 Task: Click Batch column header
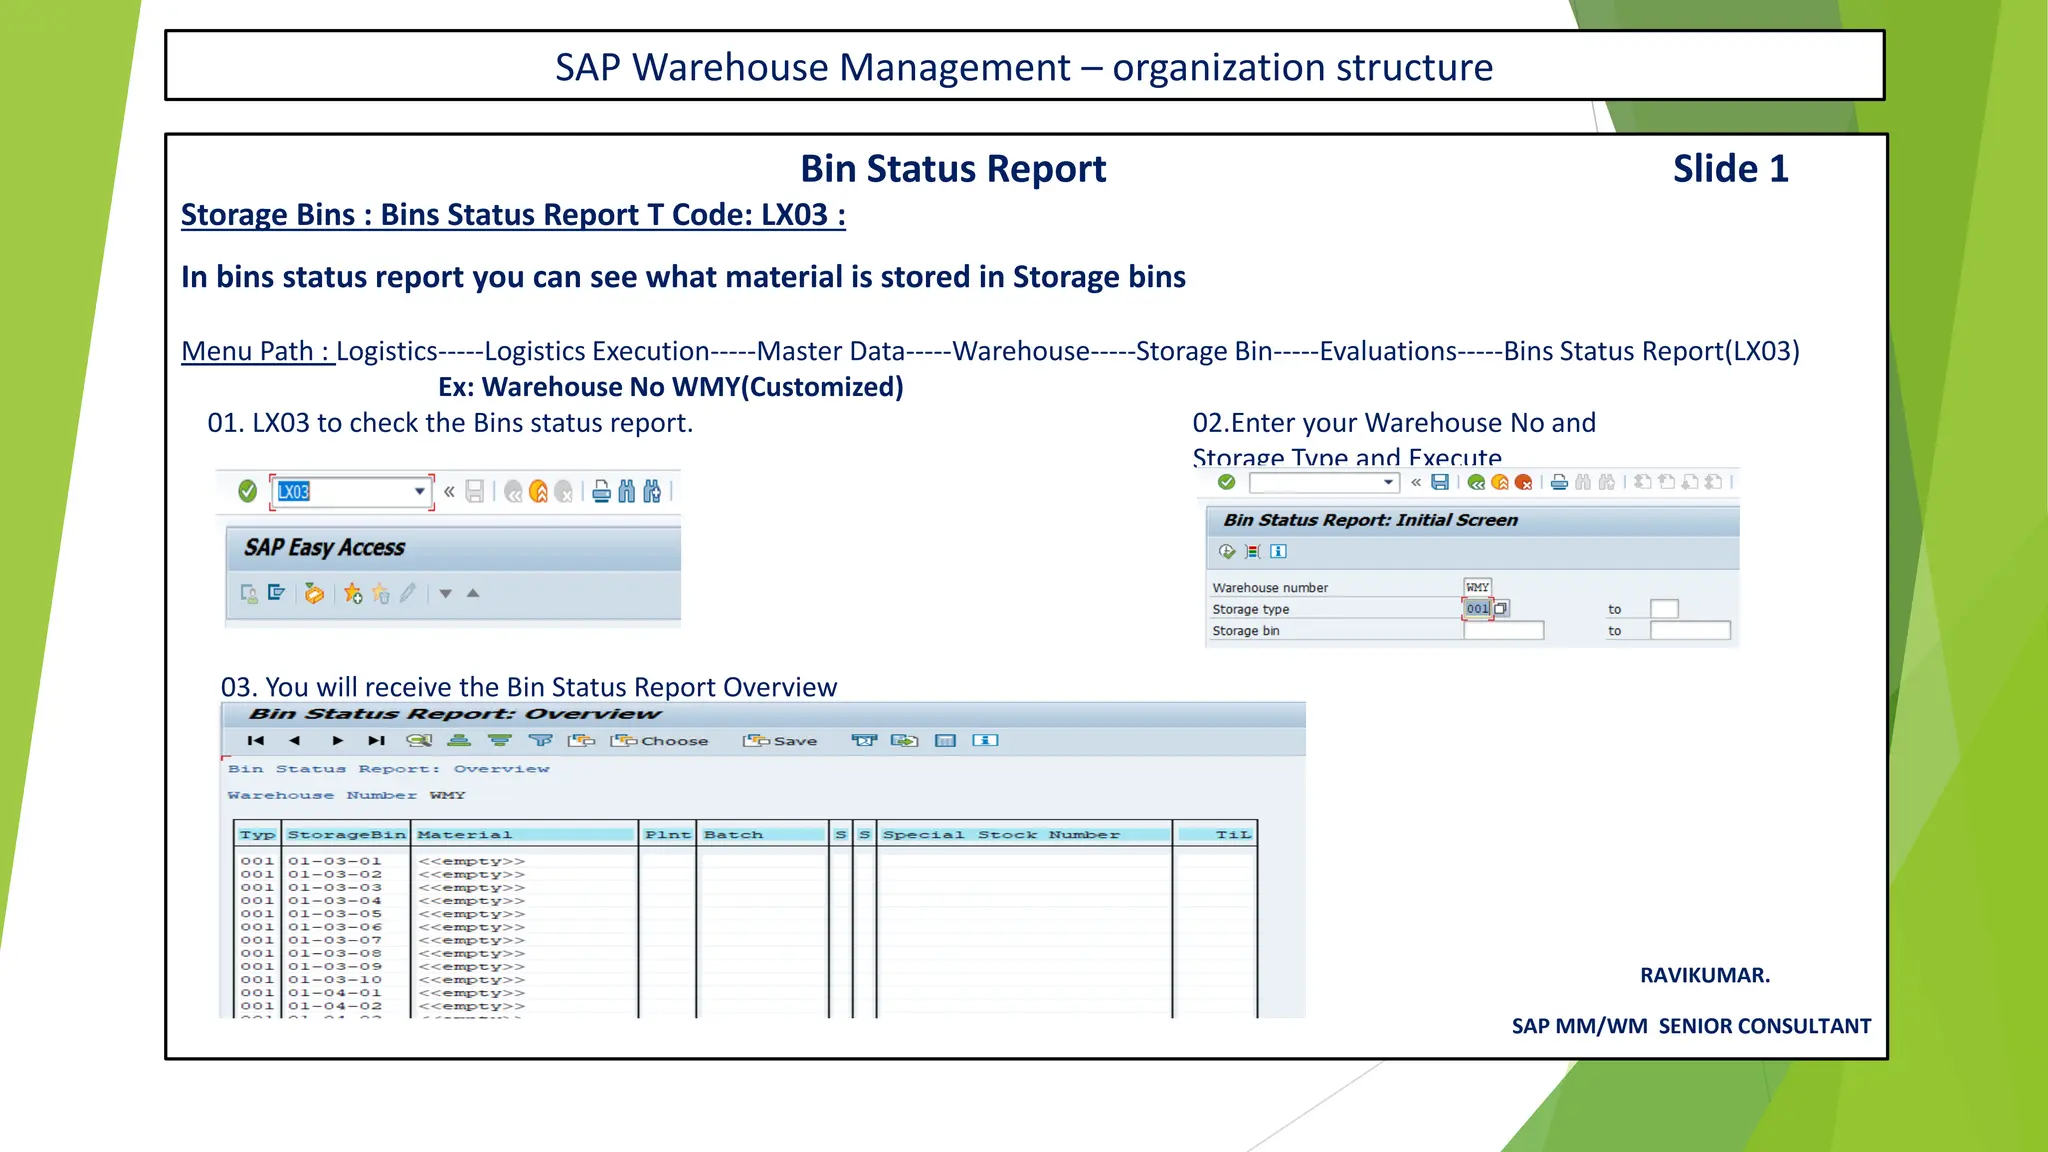[763, 835]
